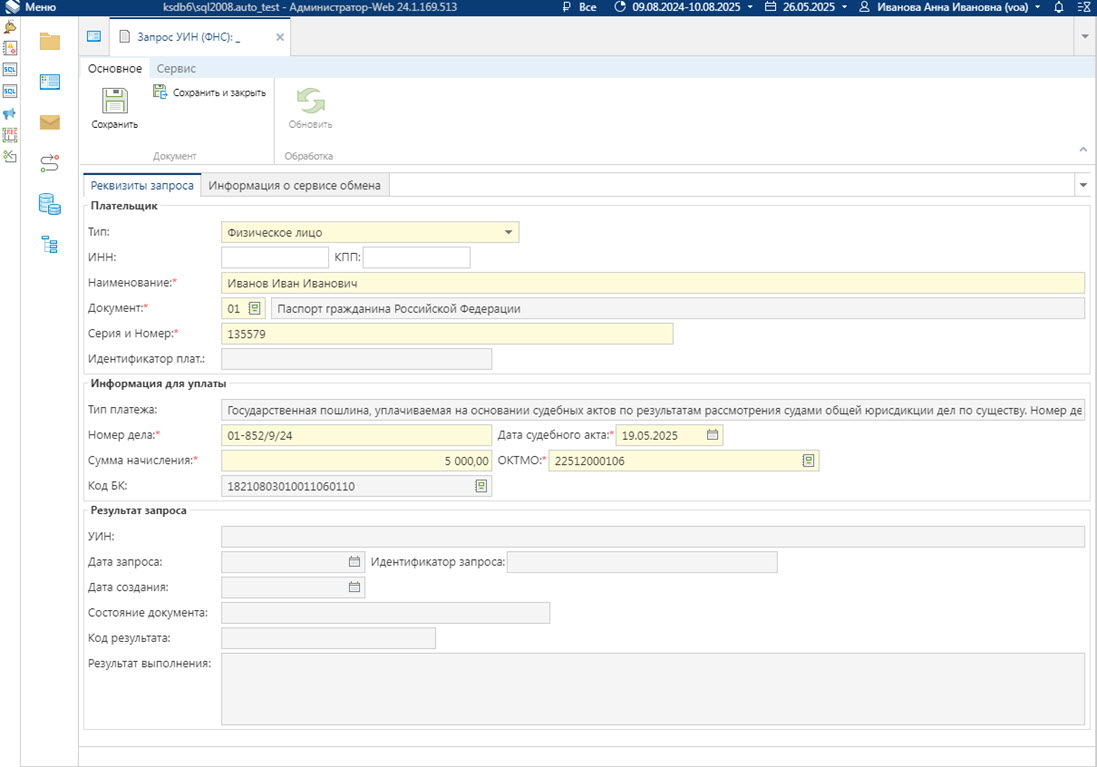Viewport: 1097px width, 767px height.
Task: Open the Дата запроса calendar icon
Action: pyautogui.click(x=355, y=562)
